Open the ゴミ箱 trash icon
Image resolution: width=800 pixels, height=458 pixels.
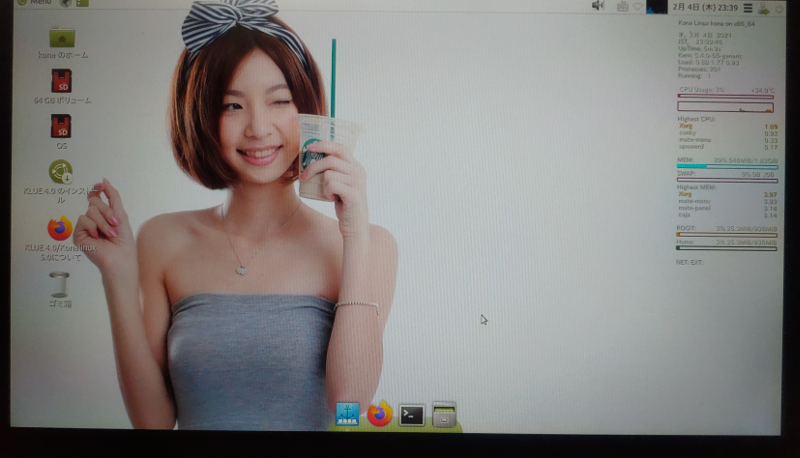click(x=60, y=290)
